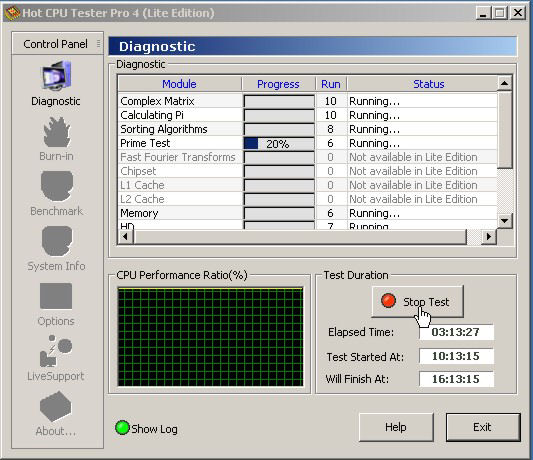533x460 pixels.
Task: Click the Elapsed Time value field
Action: click(x=456, y=332)
